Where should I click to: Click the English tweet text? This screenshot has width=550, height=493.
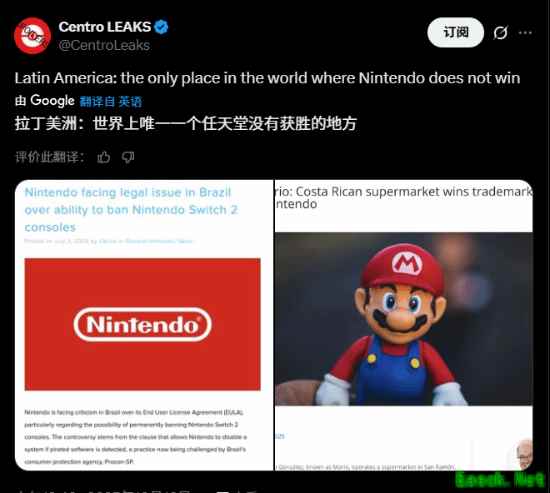point(267,78)
